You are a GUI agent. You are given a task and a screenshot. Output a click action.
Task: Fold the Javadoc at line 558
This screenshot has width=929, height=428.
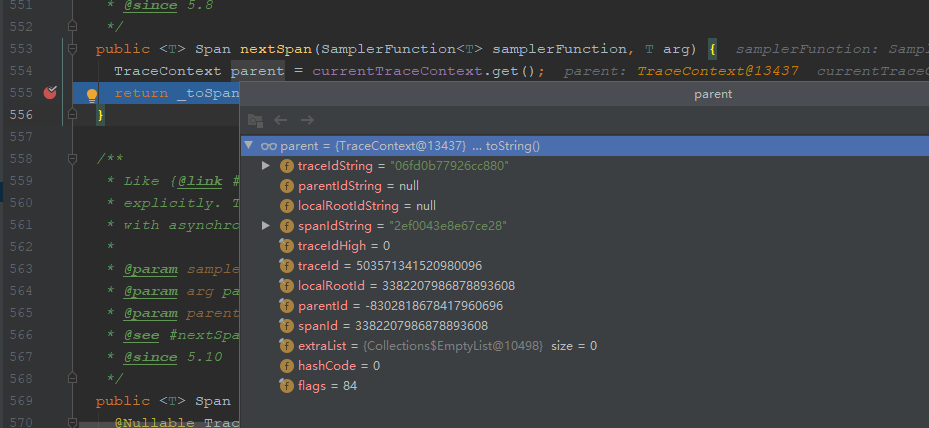72,159
